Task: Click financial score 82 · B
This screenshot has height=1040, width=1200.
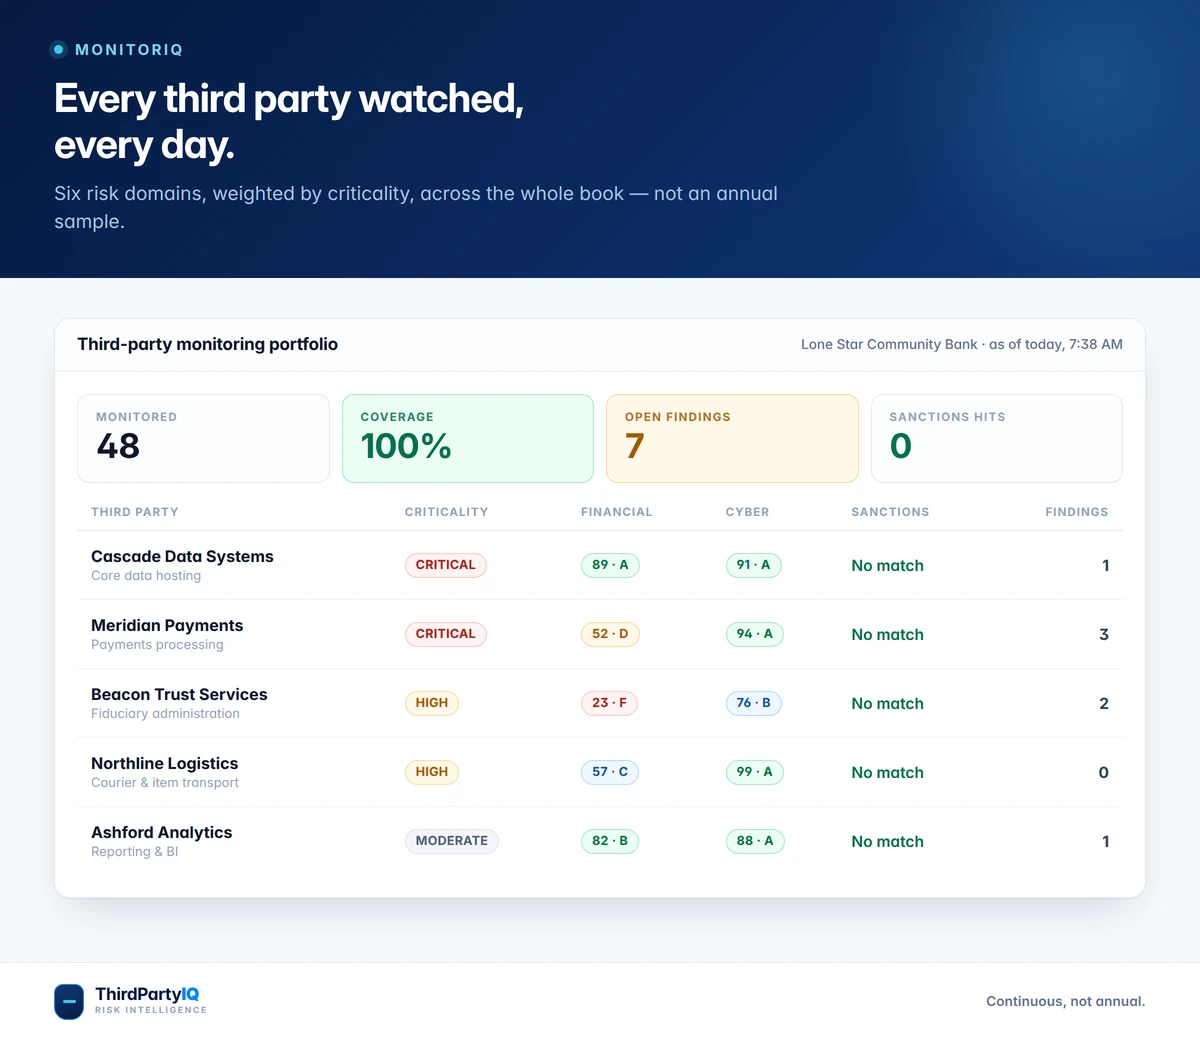Action: 610,841
